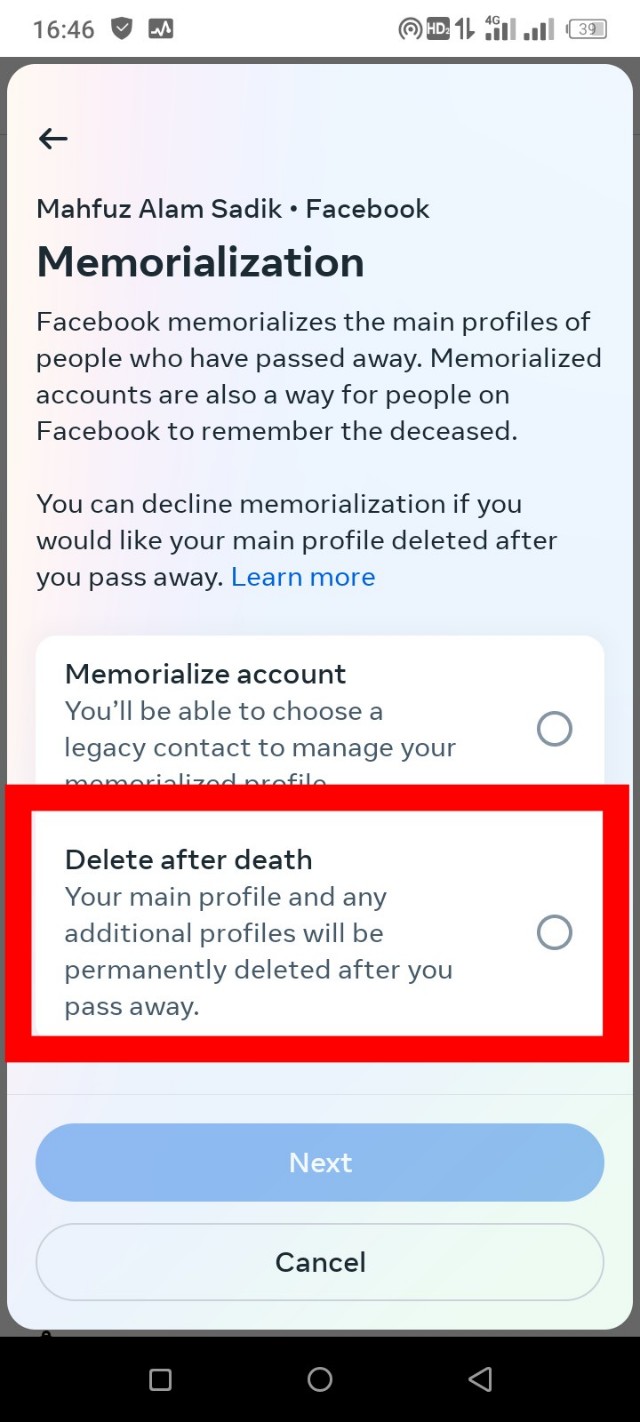The height and width of the screenshot is (1422, 640).
Task: Tap the 4G signal strength icon
Action: pos(498,29)
